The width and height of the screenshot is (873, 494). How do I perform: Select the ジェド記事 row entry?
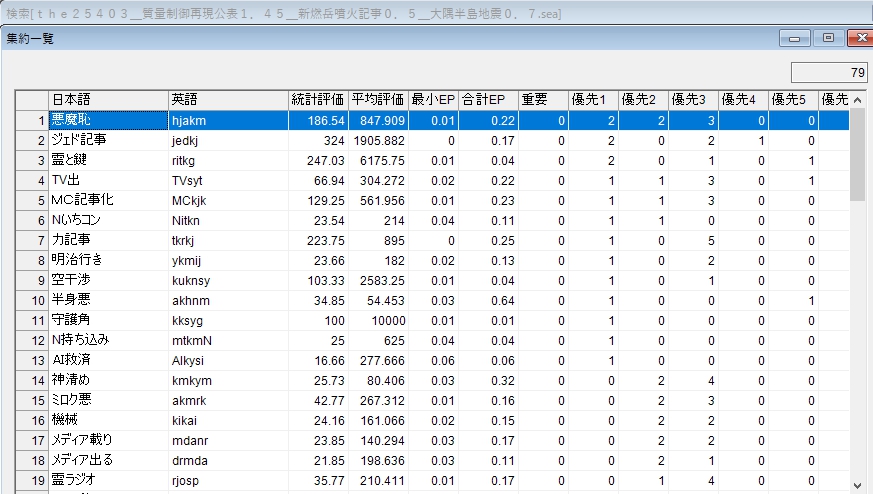tap(108, 140)
